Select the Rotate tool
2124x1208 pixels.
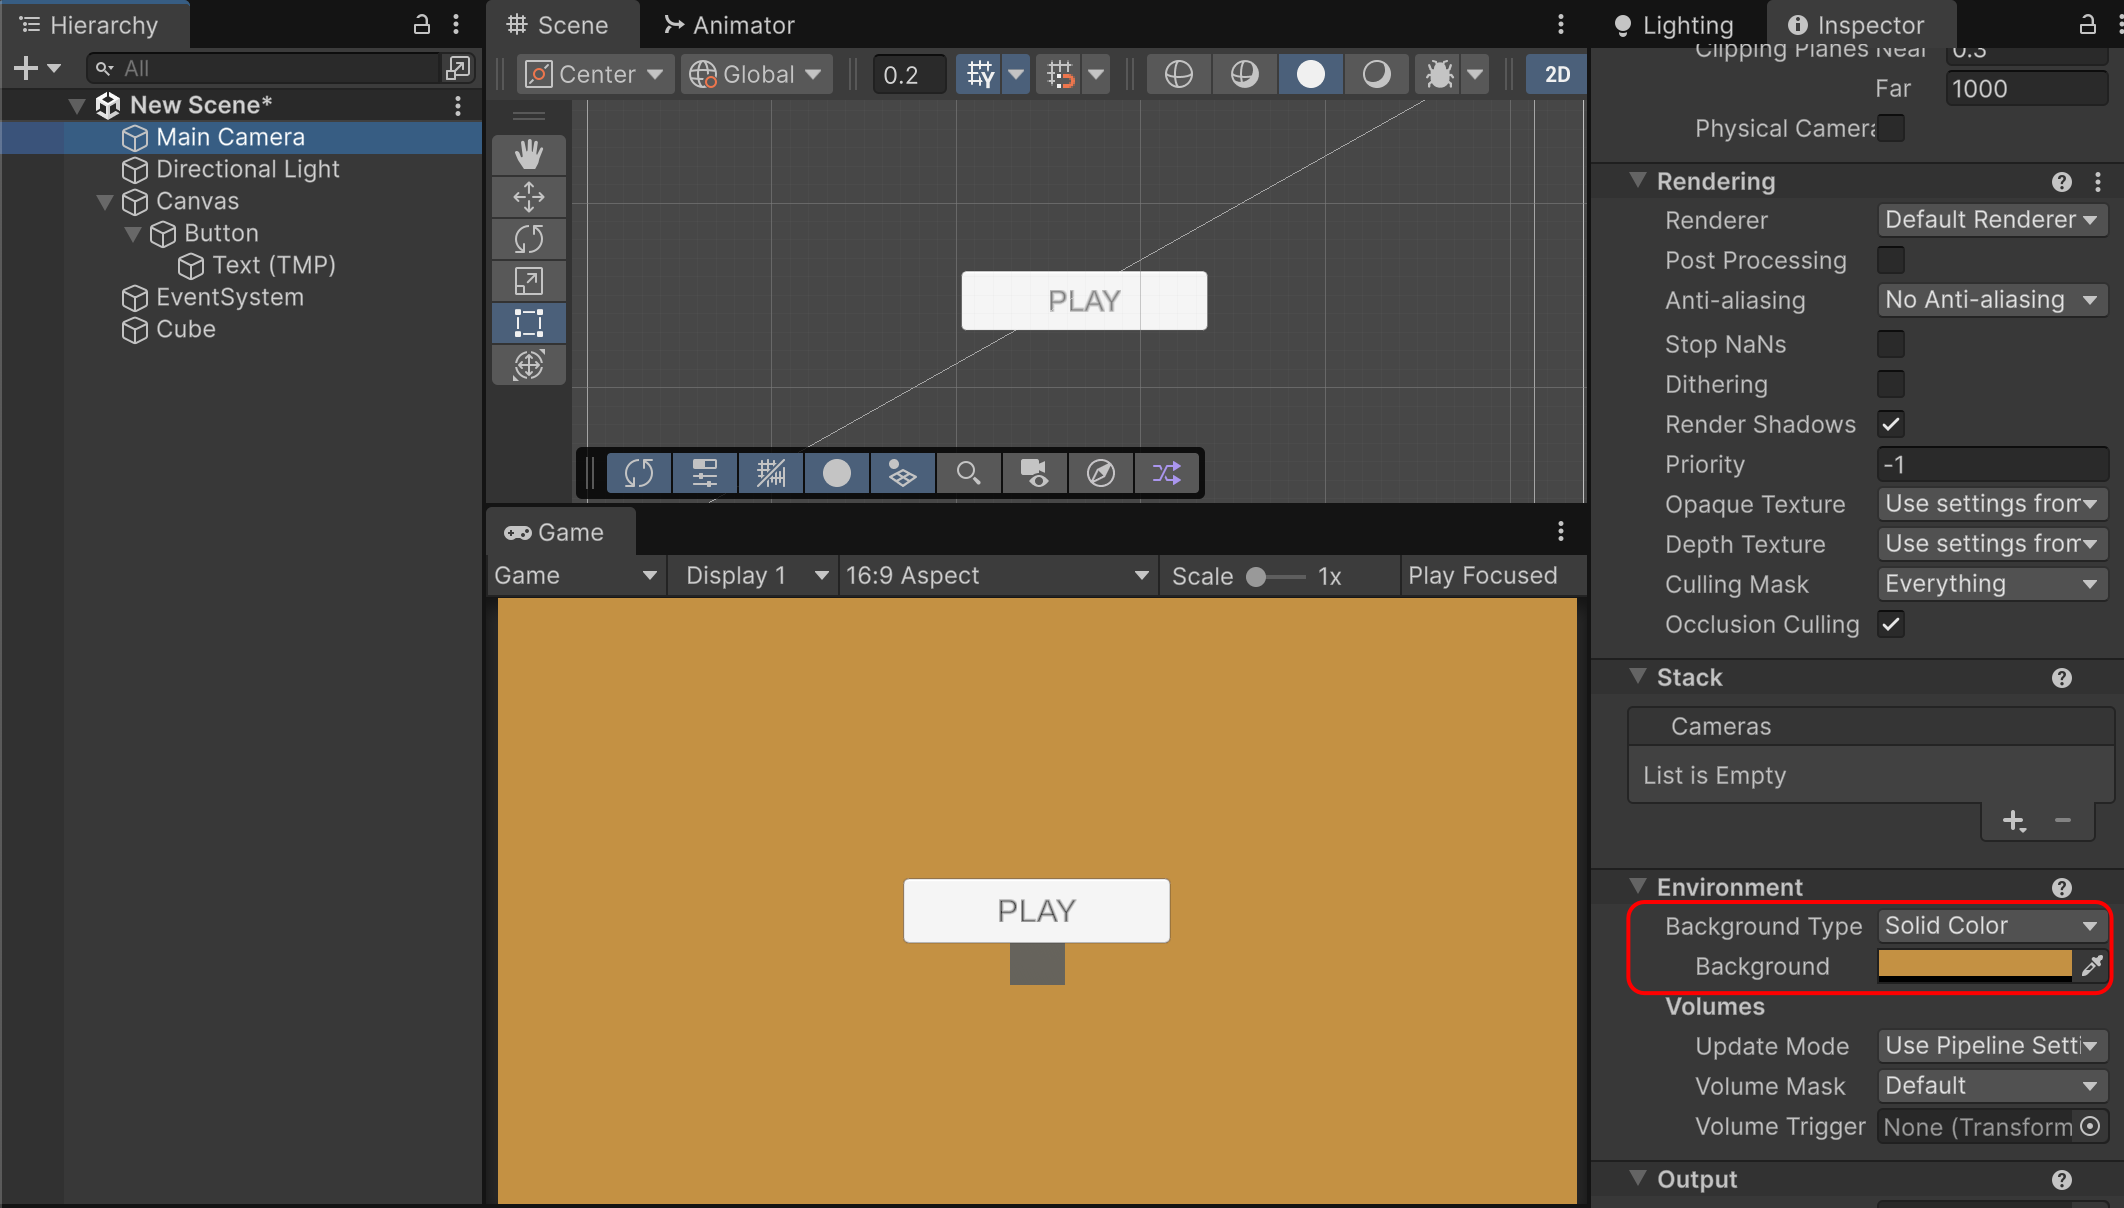click(x=528, y=239)
